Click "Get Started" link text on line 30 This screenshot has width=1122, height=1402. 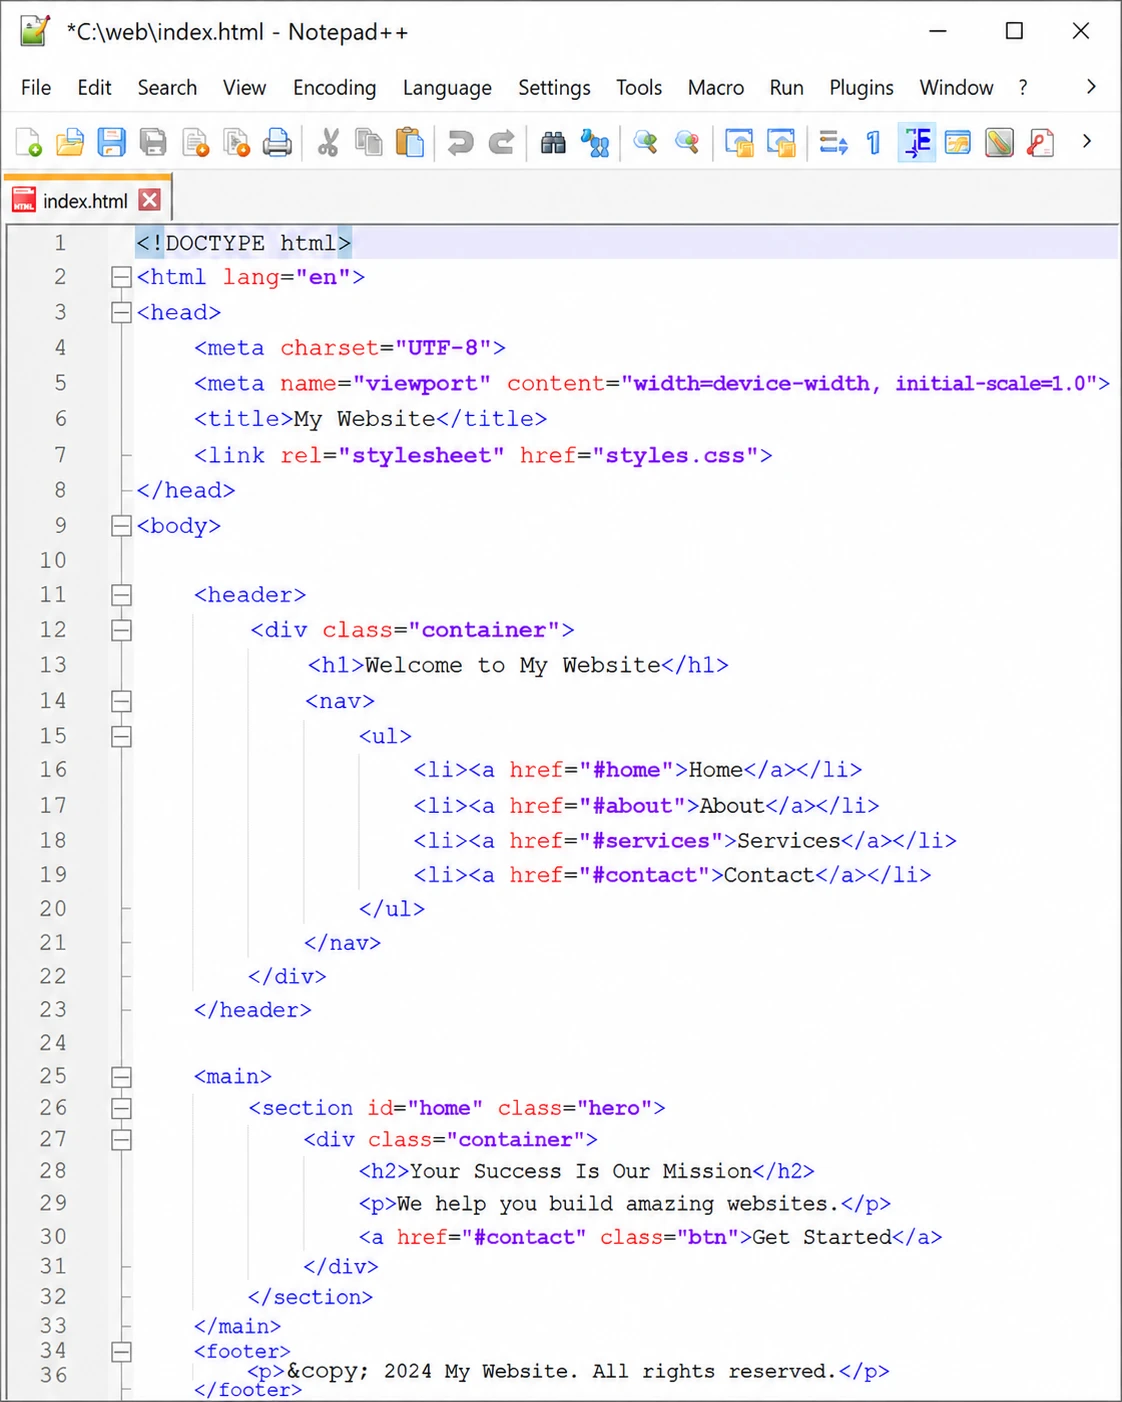pos(822,1237)
